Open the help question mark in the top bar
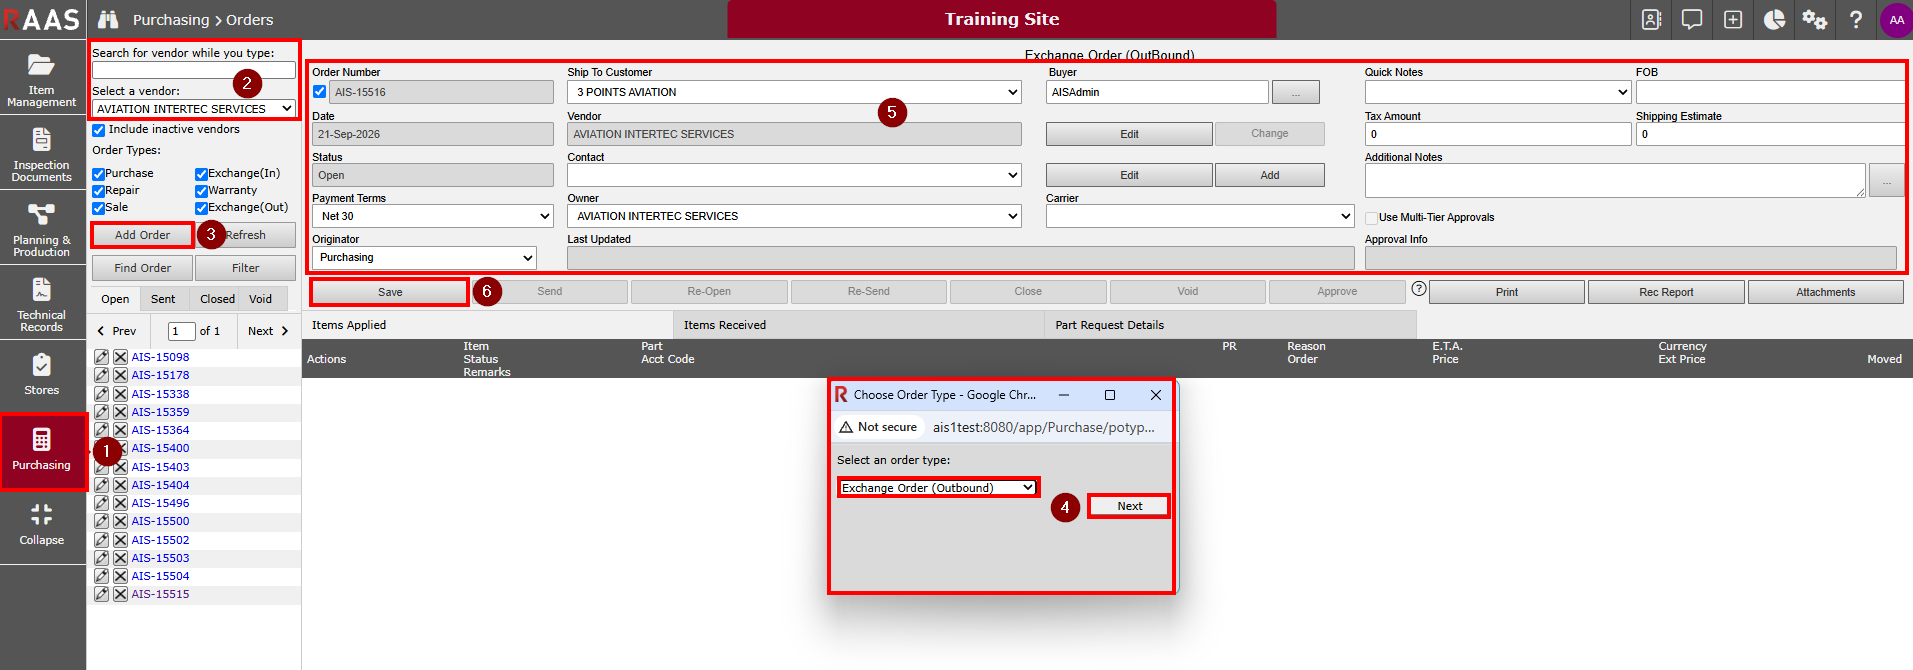The image size is (1913, 670). click(1856, 20)
